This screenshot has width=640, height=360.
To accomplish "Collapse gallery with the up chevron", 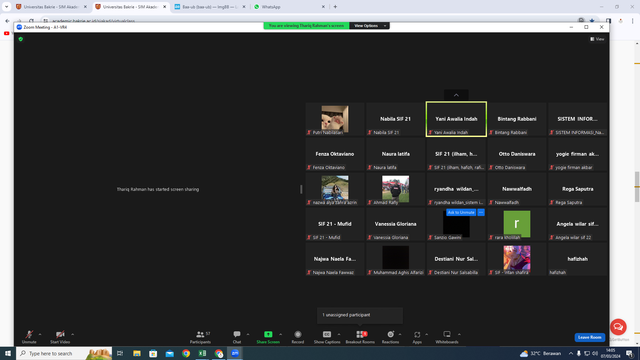I will pos(456,95).
